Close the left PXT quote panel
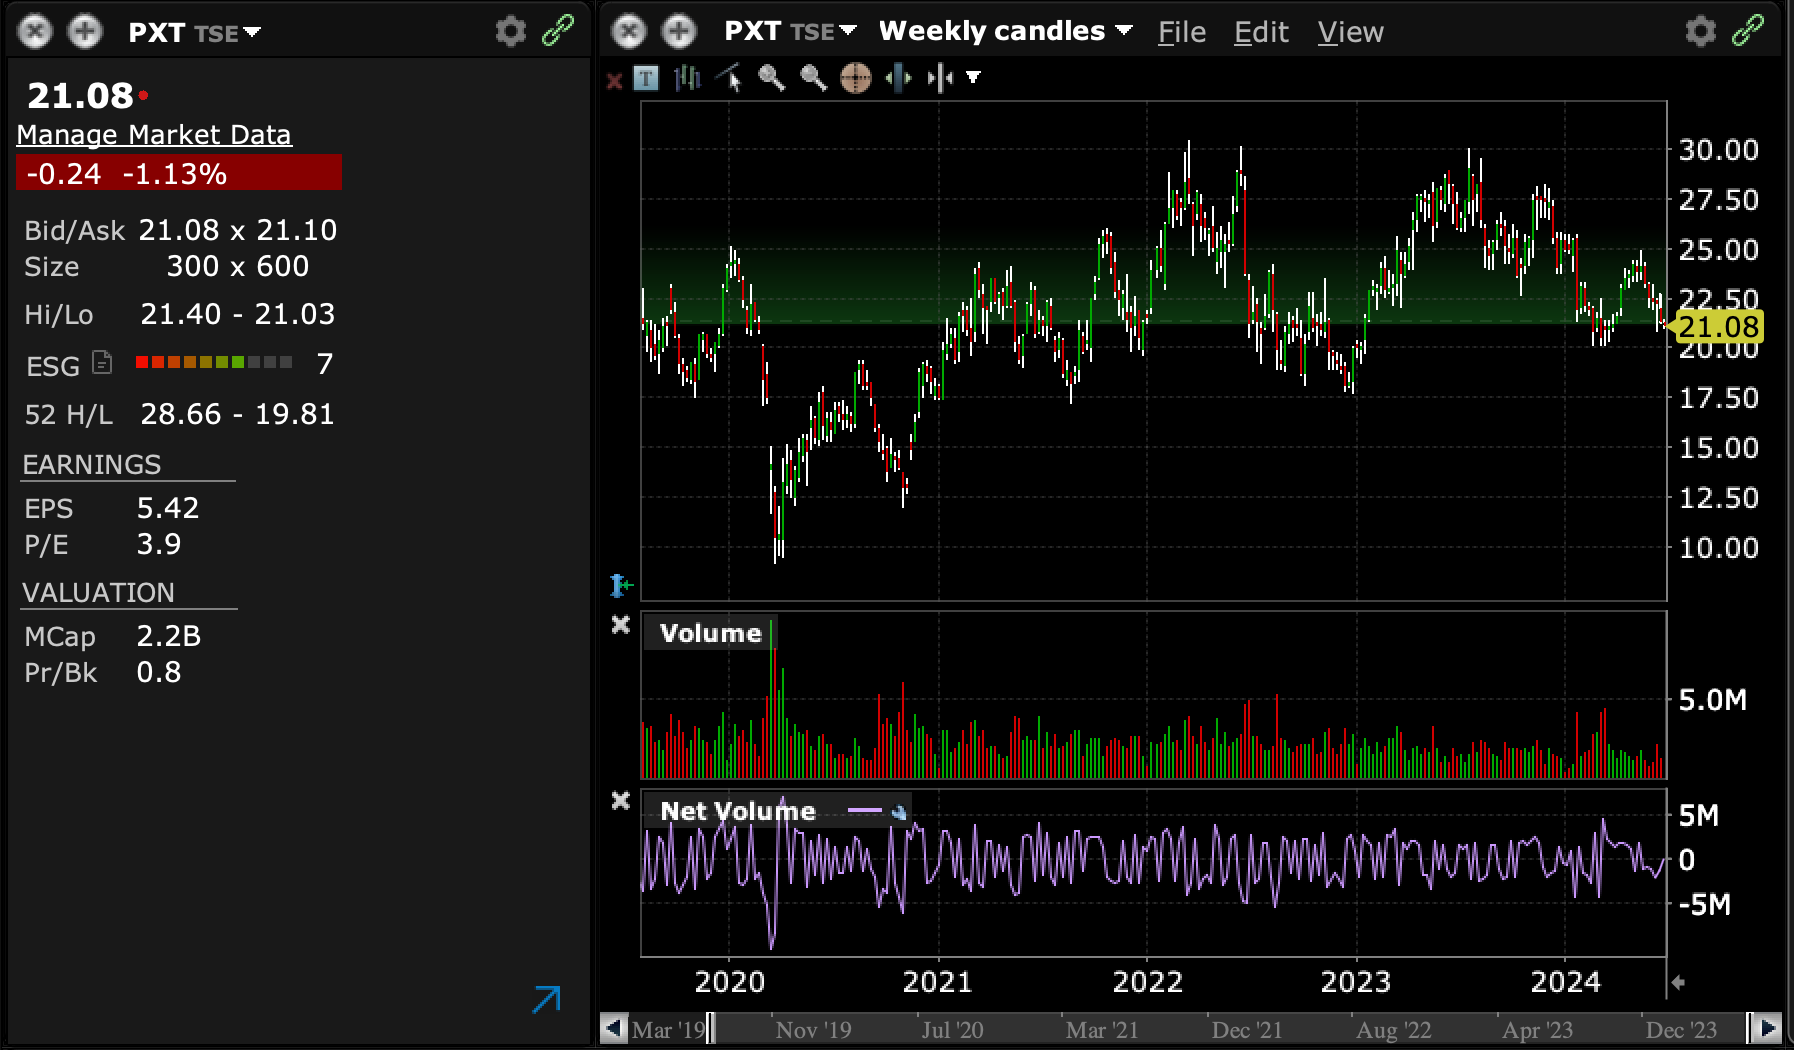Viewport: 1794px width, 1050px height. click(x=35, y=32)
